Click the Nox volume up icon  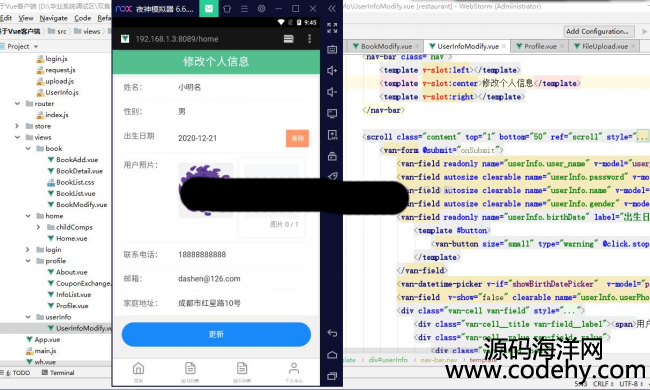[x=332, y=70]
